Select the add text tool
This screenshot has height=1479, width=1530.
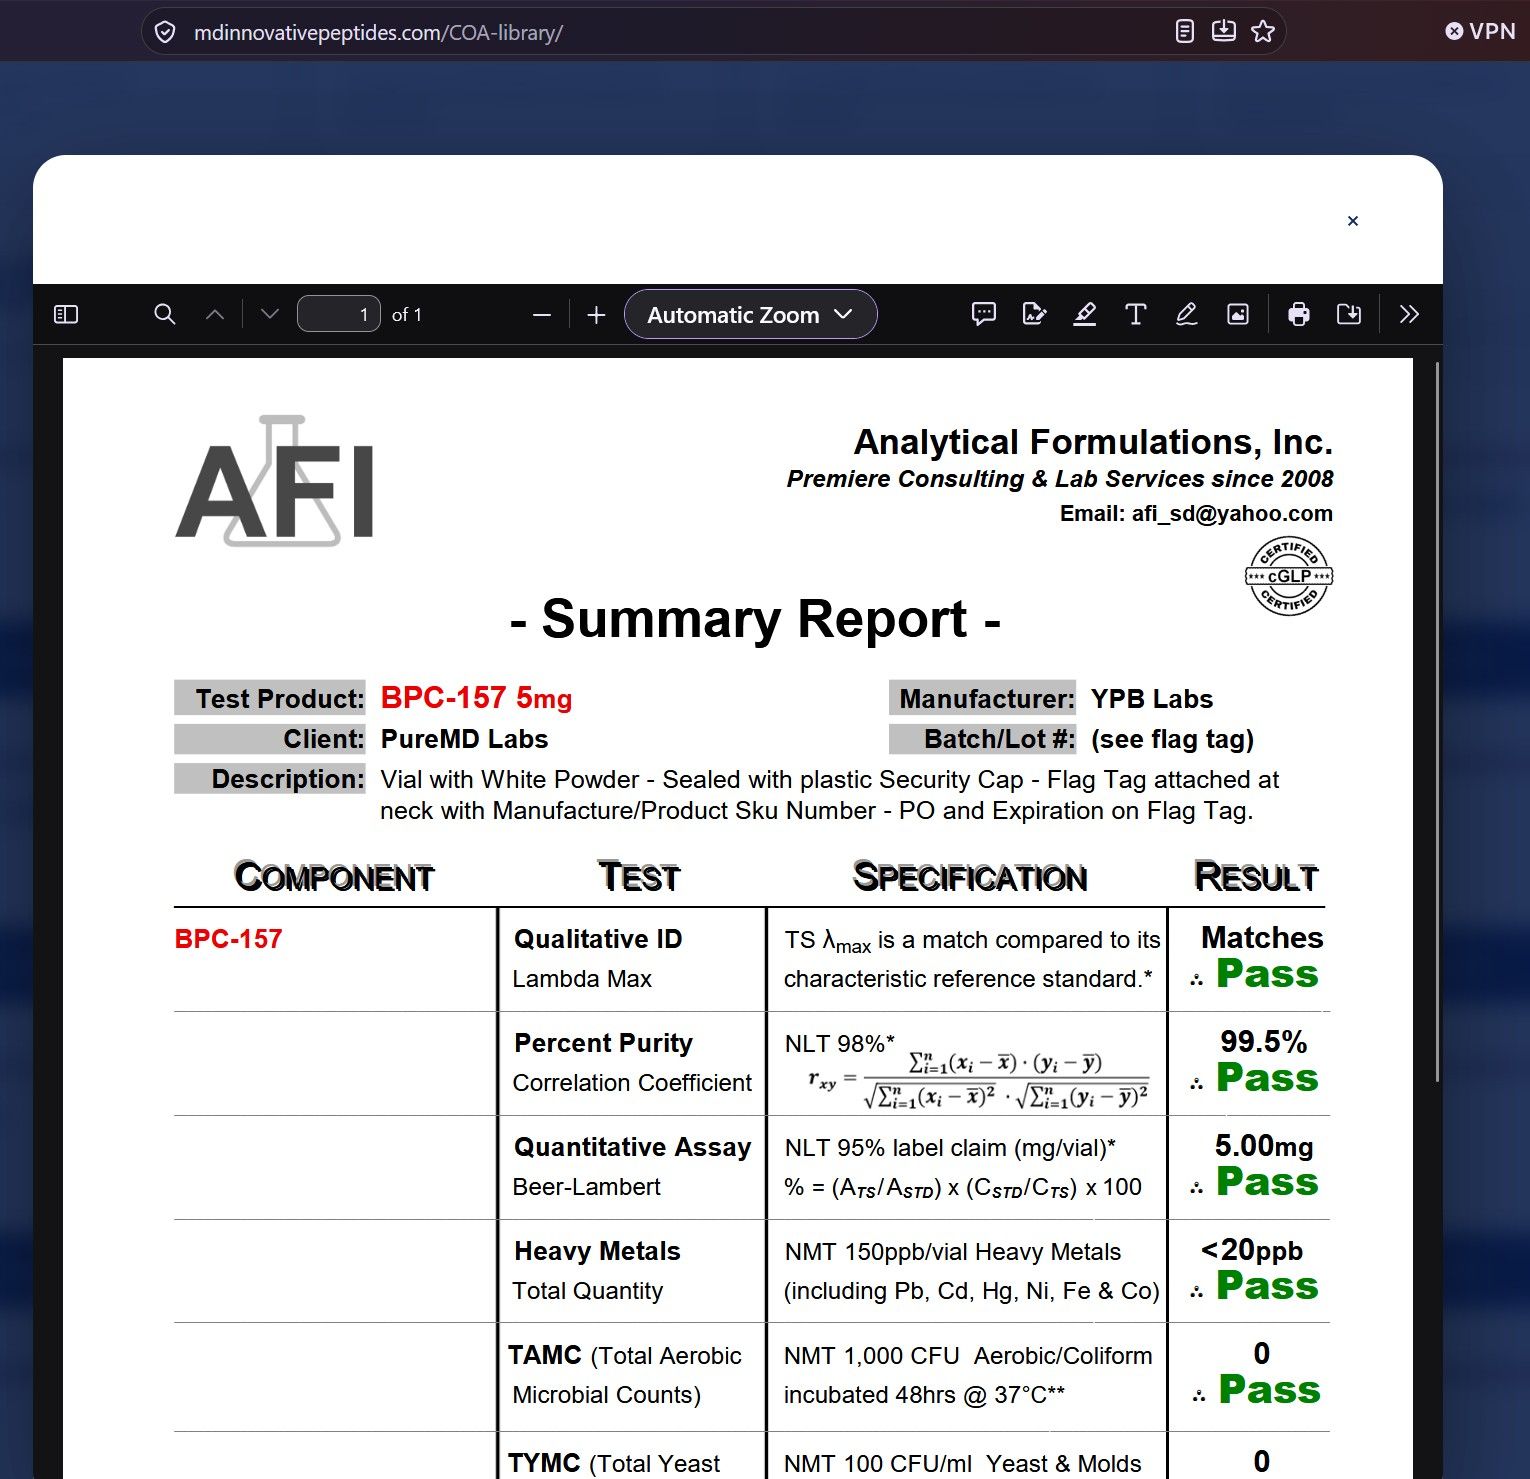[x=1136, y=315]
